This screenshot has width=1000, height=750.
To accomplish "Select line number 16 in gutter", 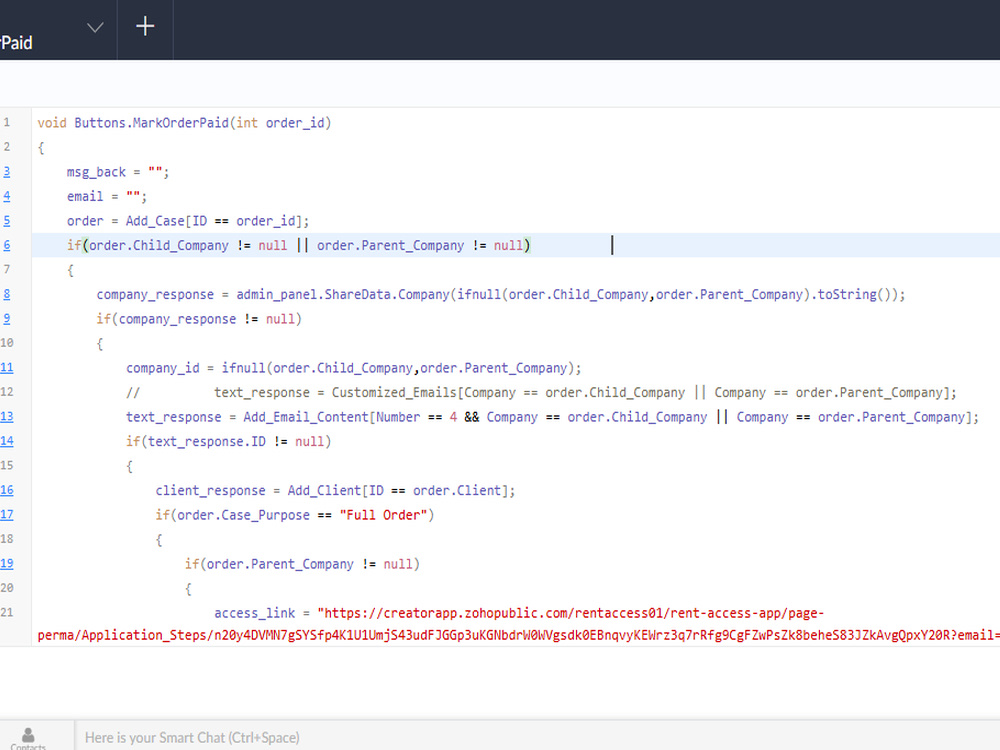I will pyautogui.click(x=6, y=490).
